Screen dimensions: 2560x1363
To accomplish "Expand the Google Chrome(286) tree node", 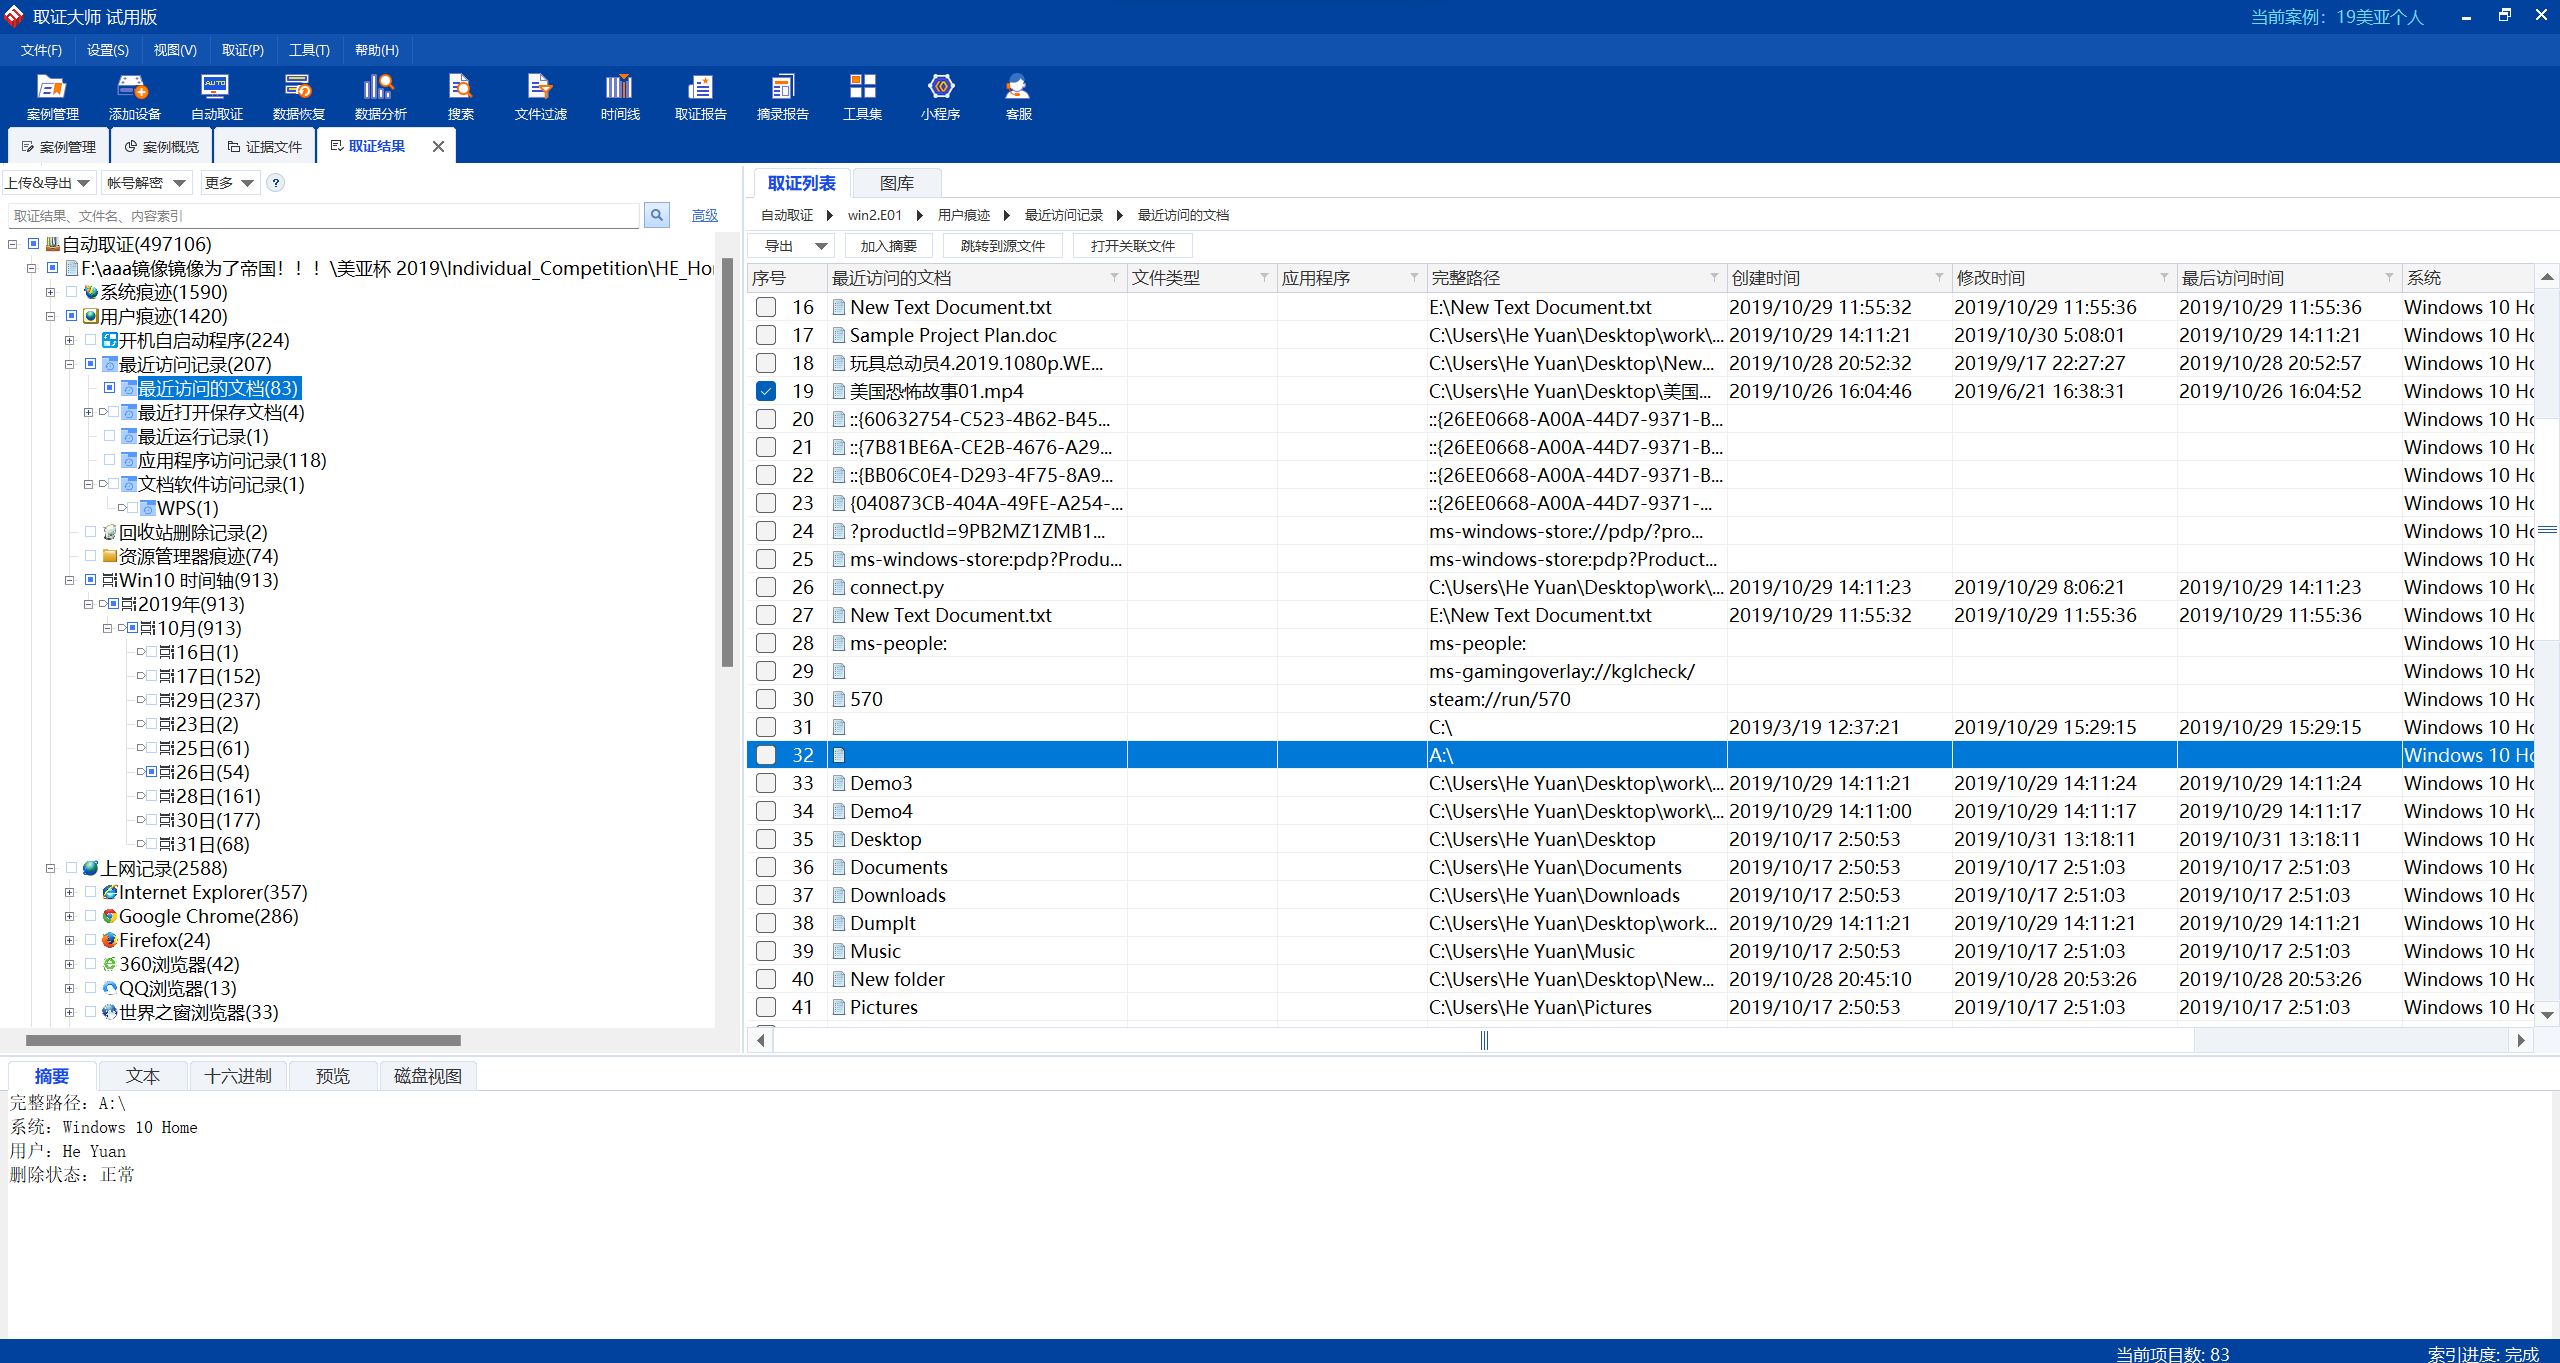I will point(69,916).
